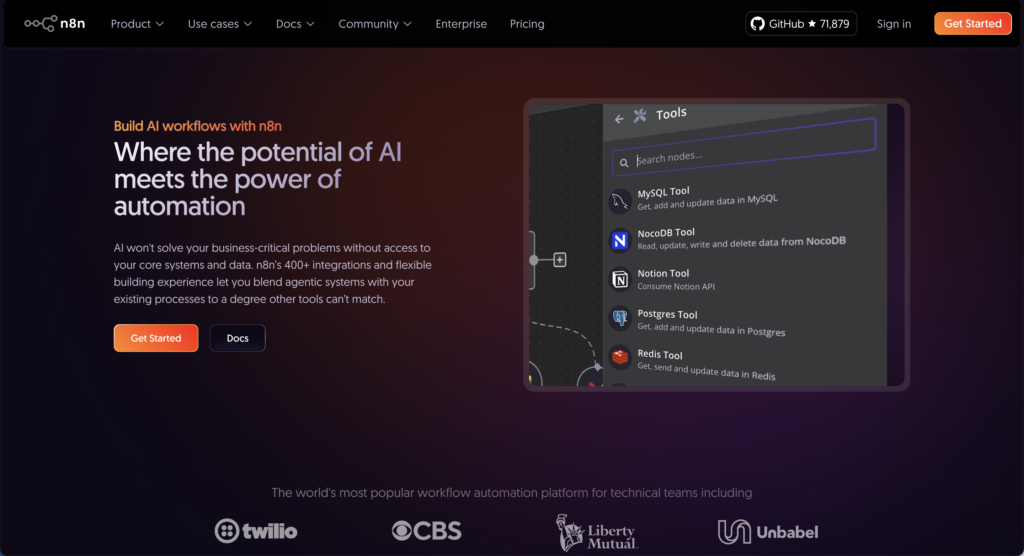Expand the Use cases dropdown
The image size is (1024, 556).
(219, 24)
